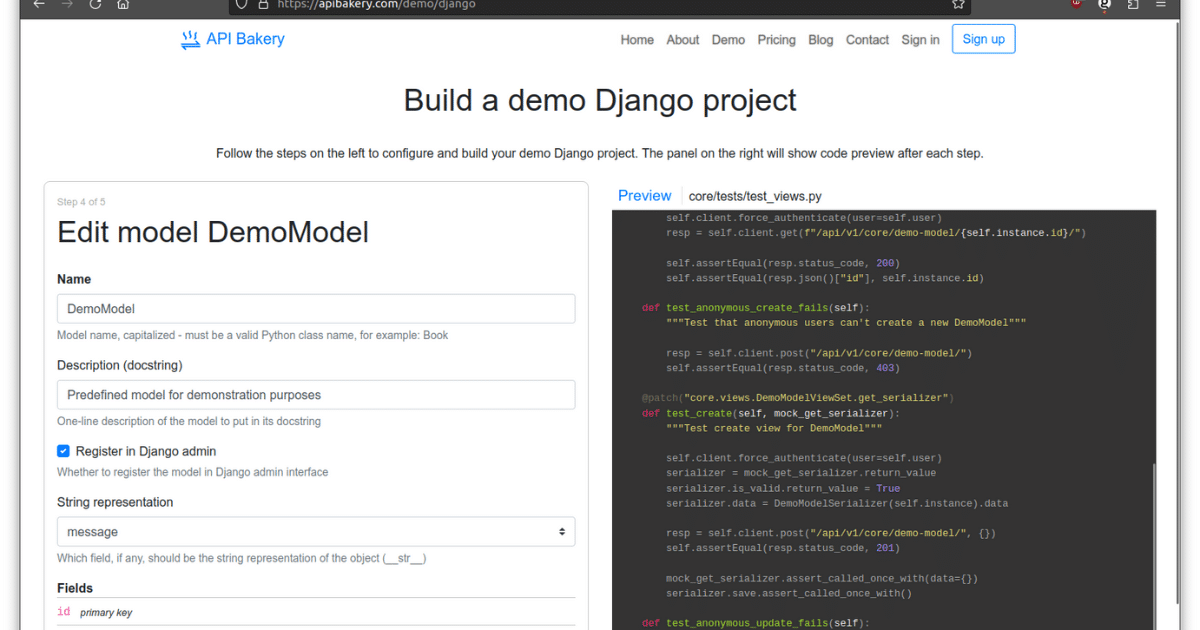This screenshot has height=630, width=1200.
Task: Open the Blog section
Action: 820,40
